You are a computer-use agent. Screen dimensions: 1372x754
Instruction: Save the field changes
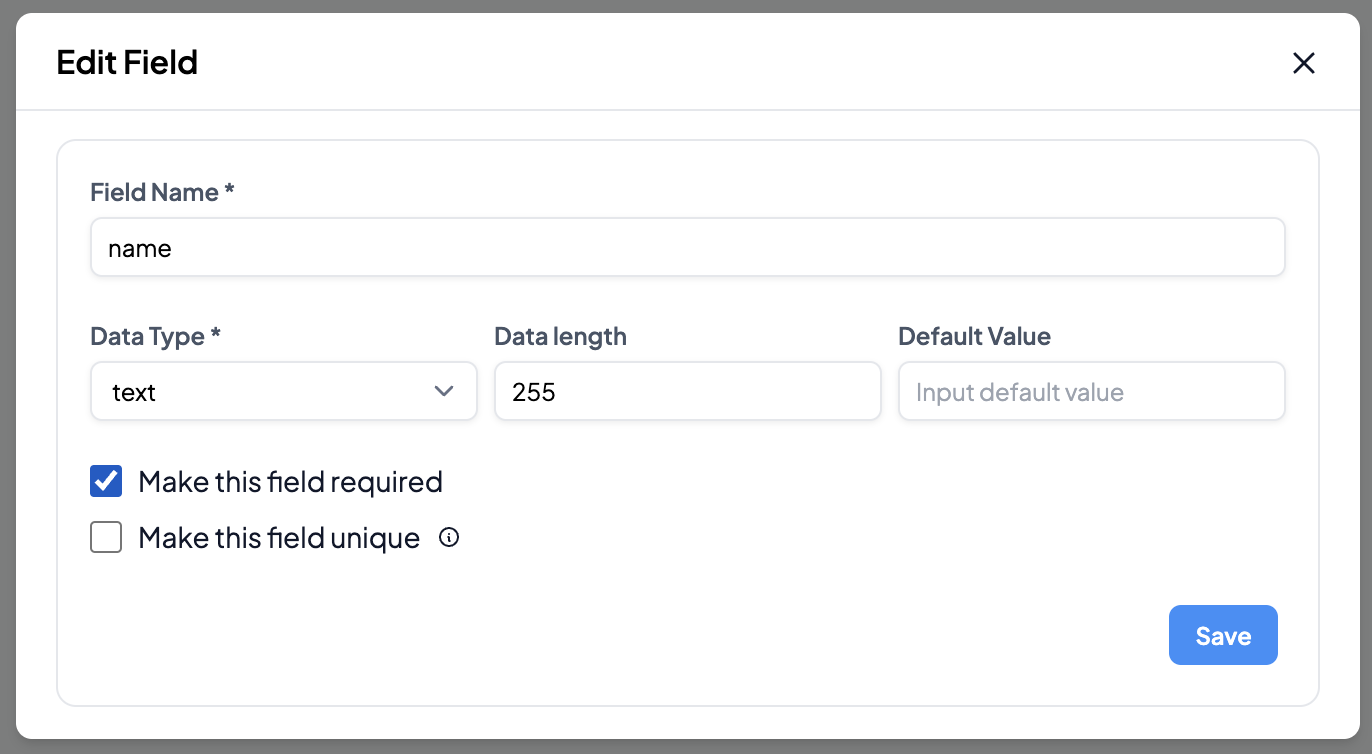(1223, 635)
